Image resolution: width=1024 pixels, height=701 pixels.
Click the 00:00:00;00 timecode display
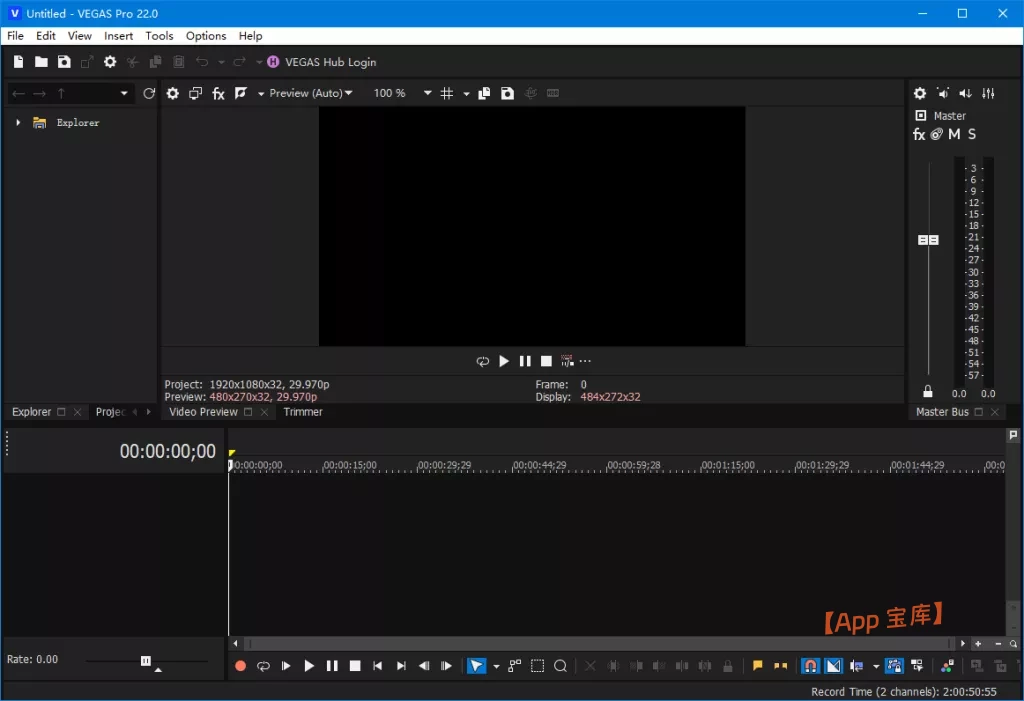pyautogui.click(x=167, y=452)
